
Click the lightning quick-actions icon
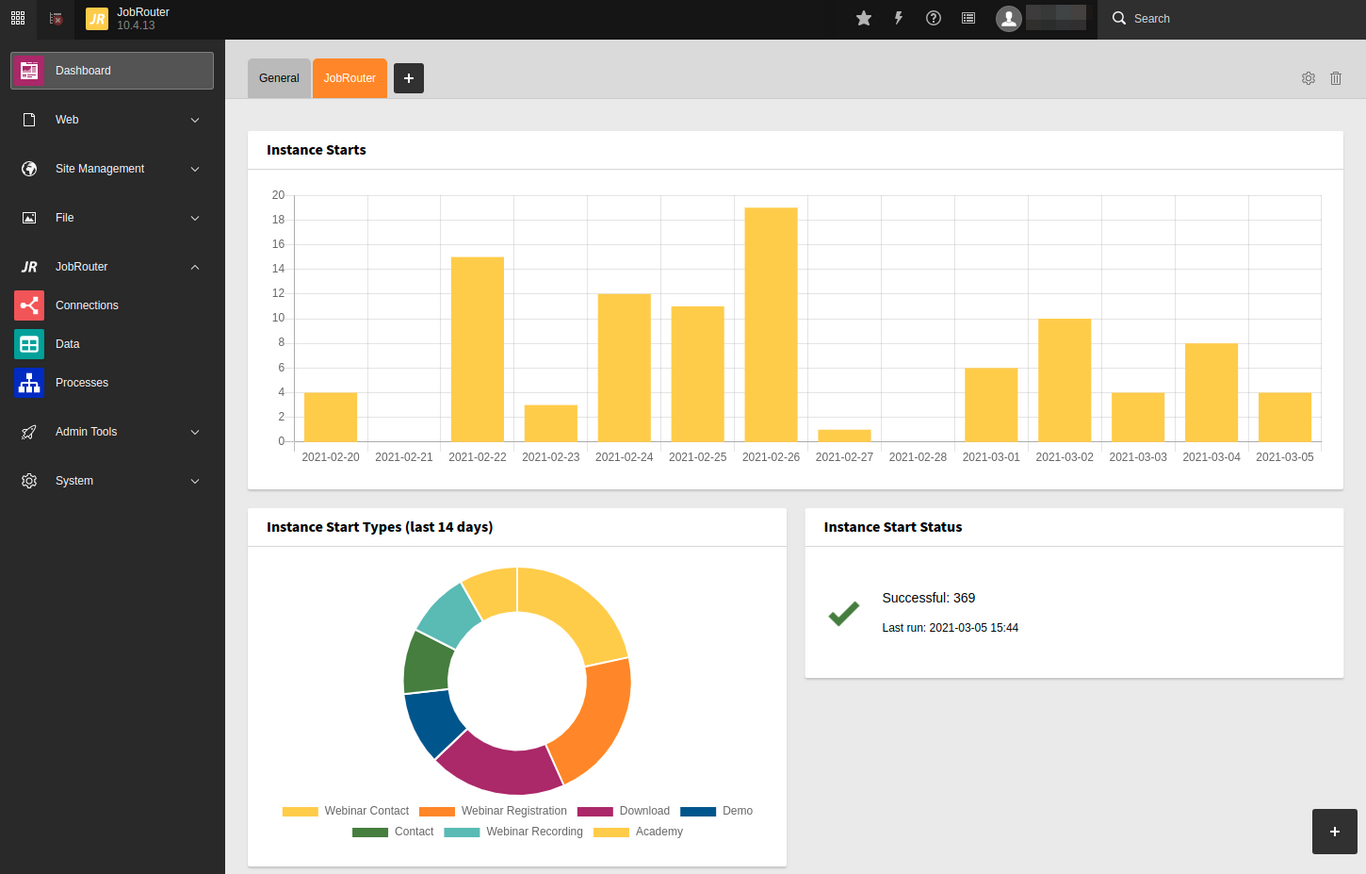click(898, 18)
